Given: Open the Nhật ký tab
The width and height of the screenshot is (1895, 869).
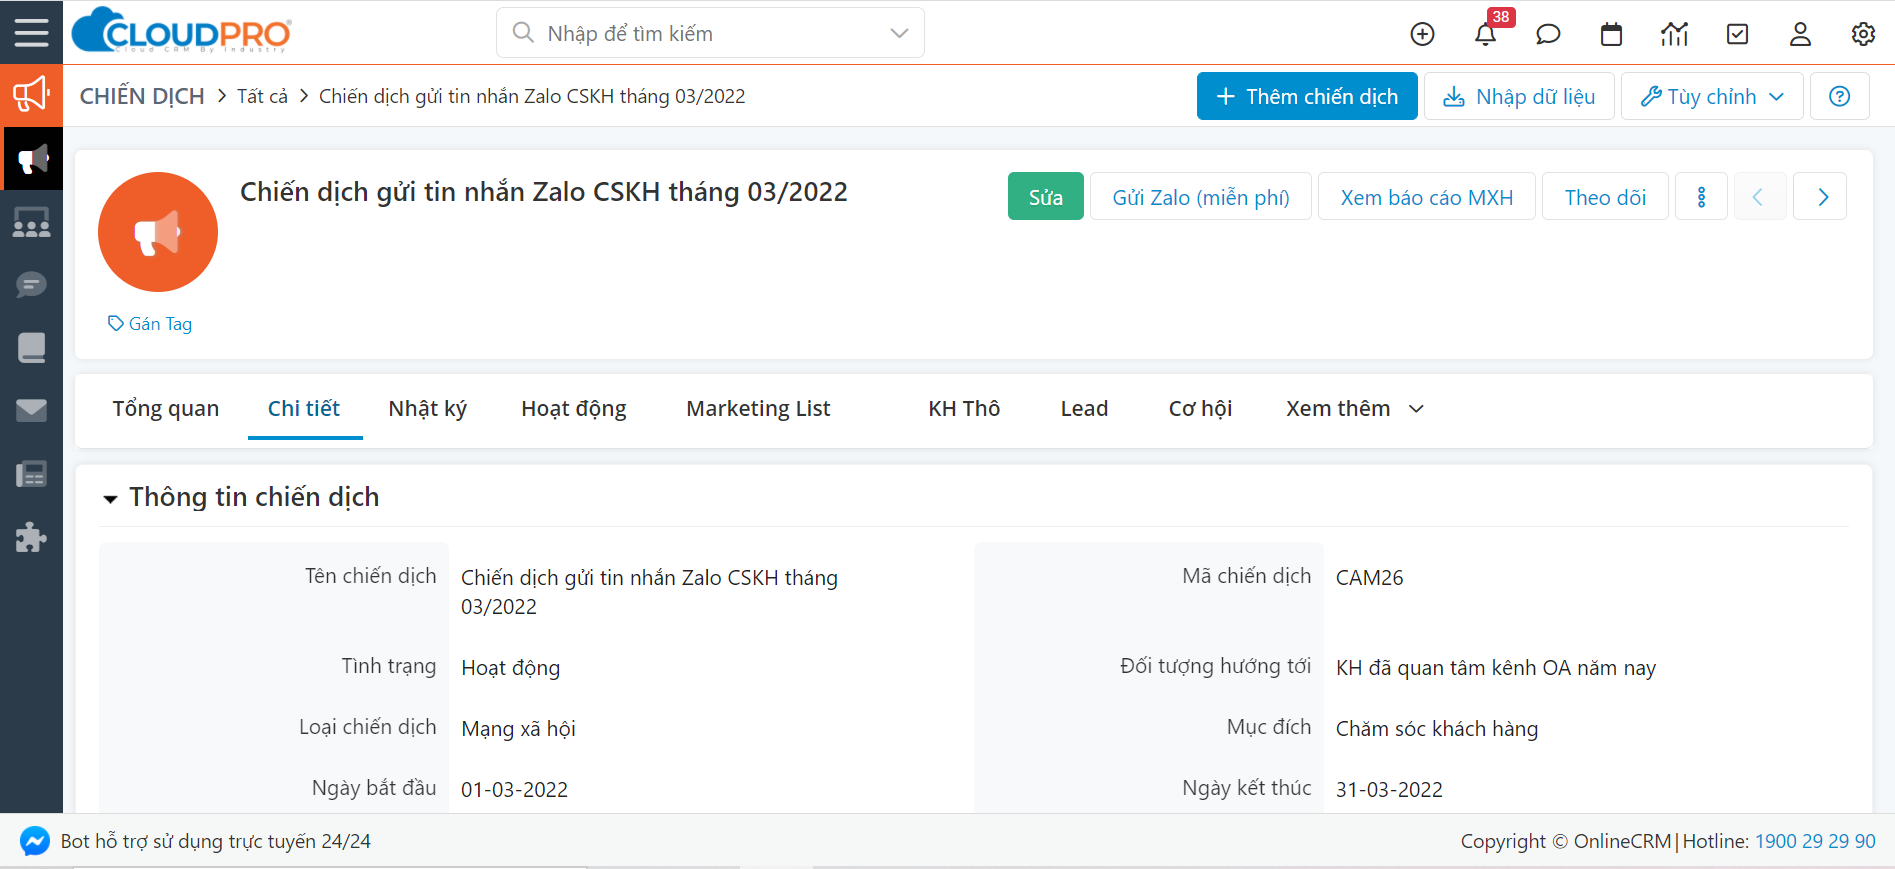Looking at the screenshot, I should pos(427,408).
